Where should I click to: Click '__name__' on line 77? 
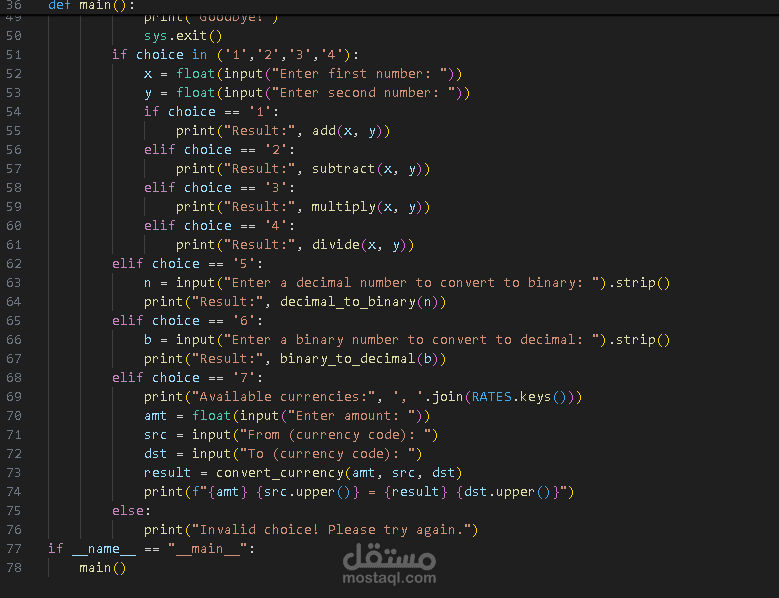pos(103,549)
